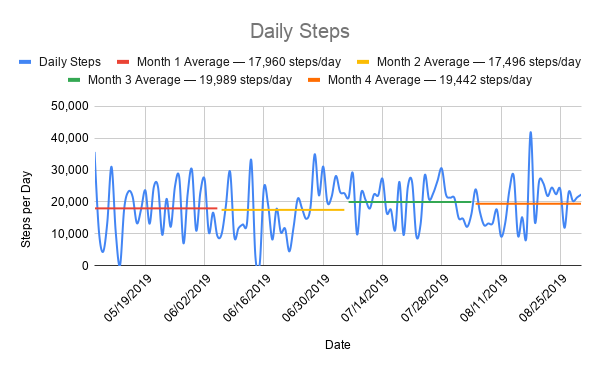Click the 40,000 y-axis label
600x371 pixels.
(70, 138)
